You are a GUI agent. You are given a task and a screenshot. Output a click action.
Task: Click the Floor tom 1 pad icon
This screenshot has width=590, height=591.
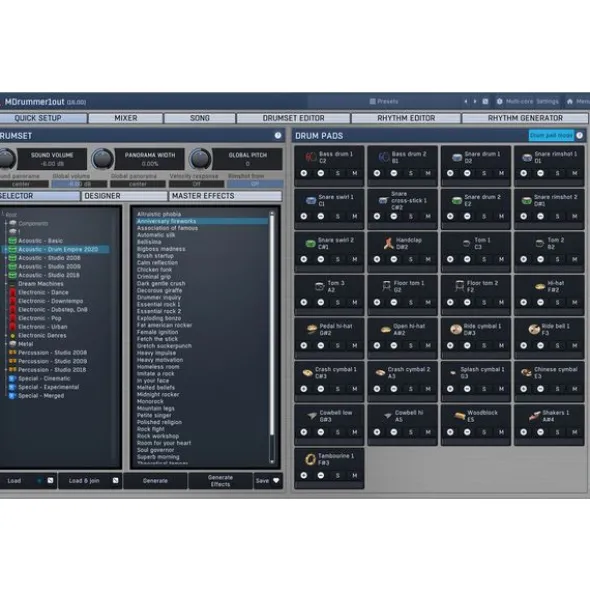(x=386, y=286)
